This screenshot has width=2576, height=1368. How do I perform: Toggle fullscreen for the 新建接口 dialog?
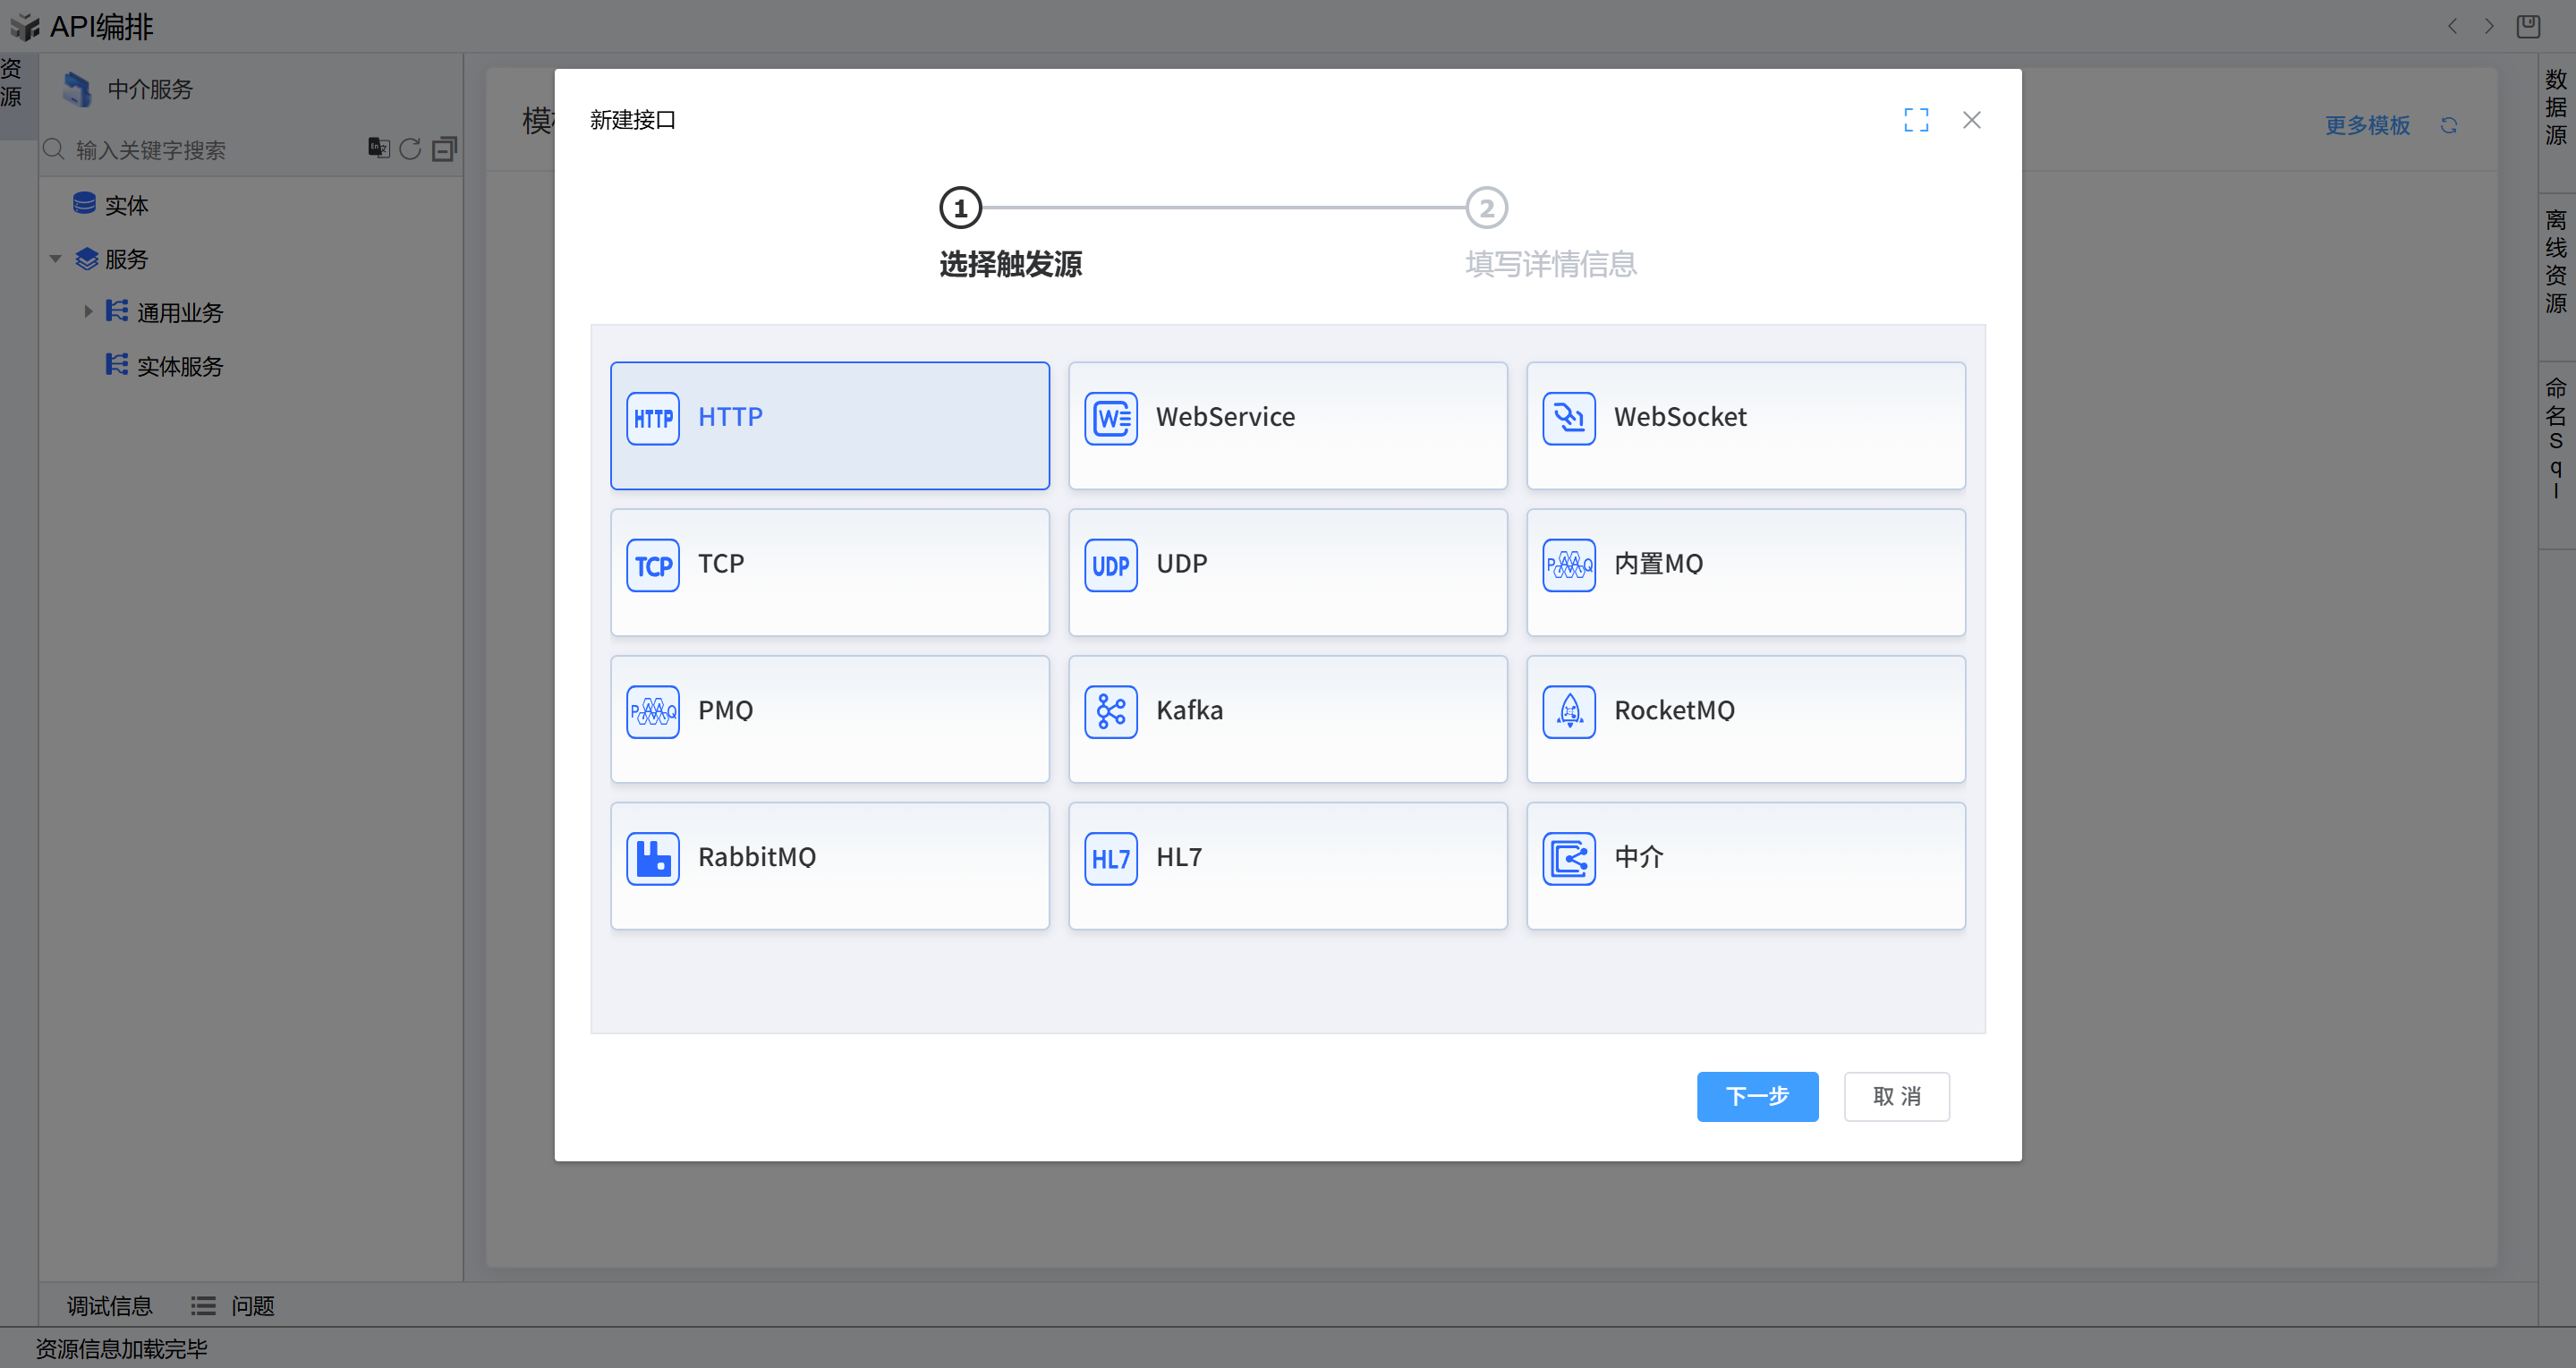[1915, 120]
